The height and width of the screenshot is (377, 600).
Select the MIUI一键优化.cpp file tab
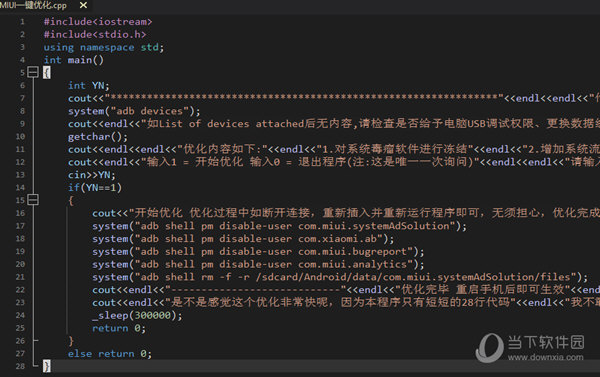pos(33,5)
